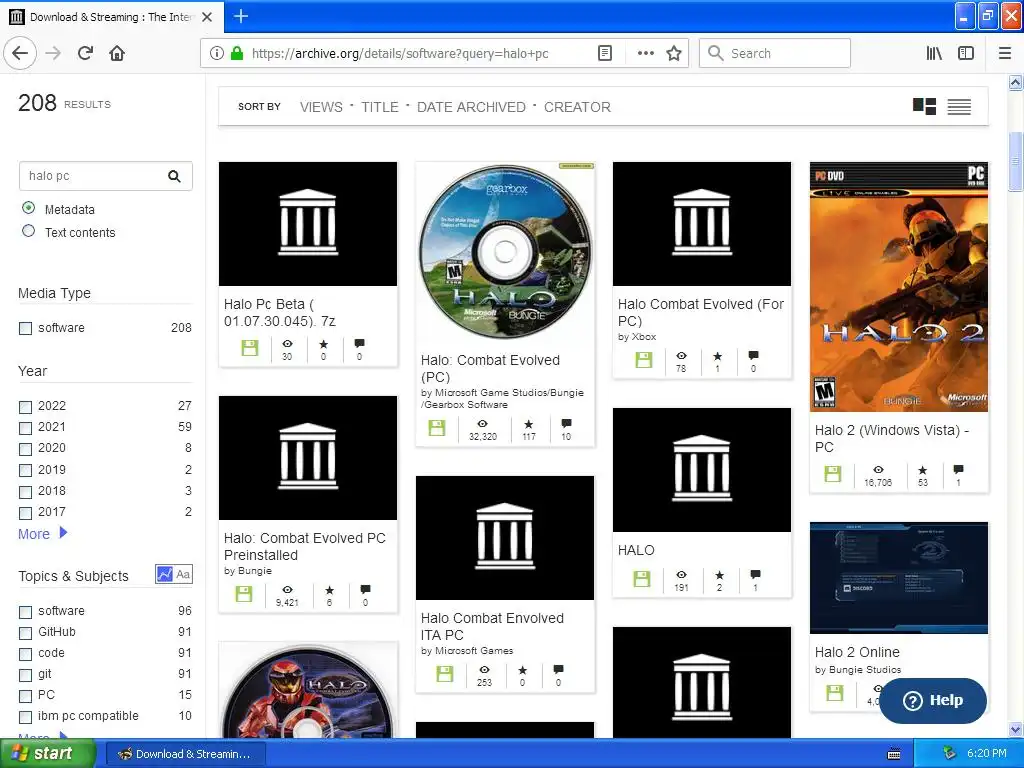Close the Download & Streaming tab
The height and width of the screenshot is (768, 1024).
point(207,17)
